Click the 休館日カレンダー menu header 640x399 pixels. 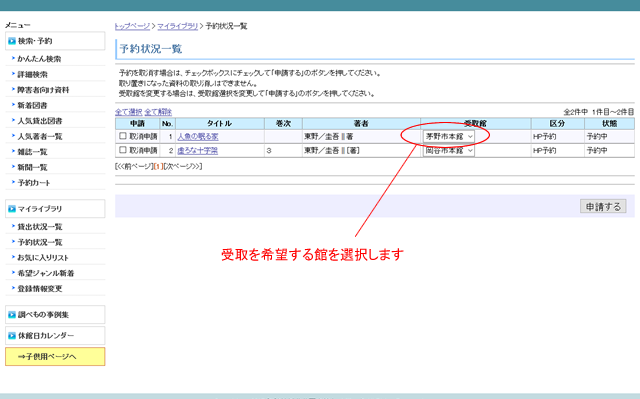tap(55, 336)
